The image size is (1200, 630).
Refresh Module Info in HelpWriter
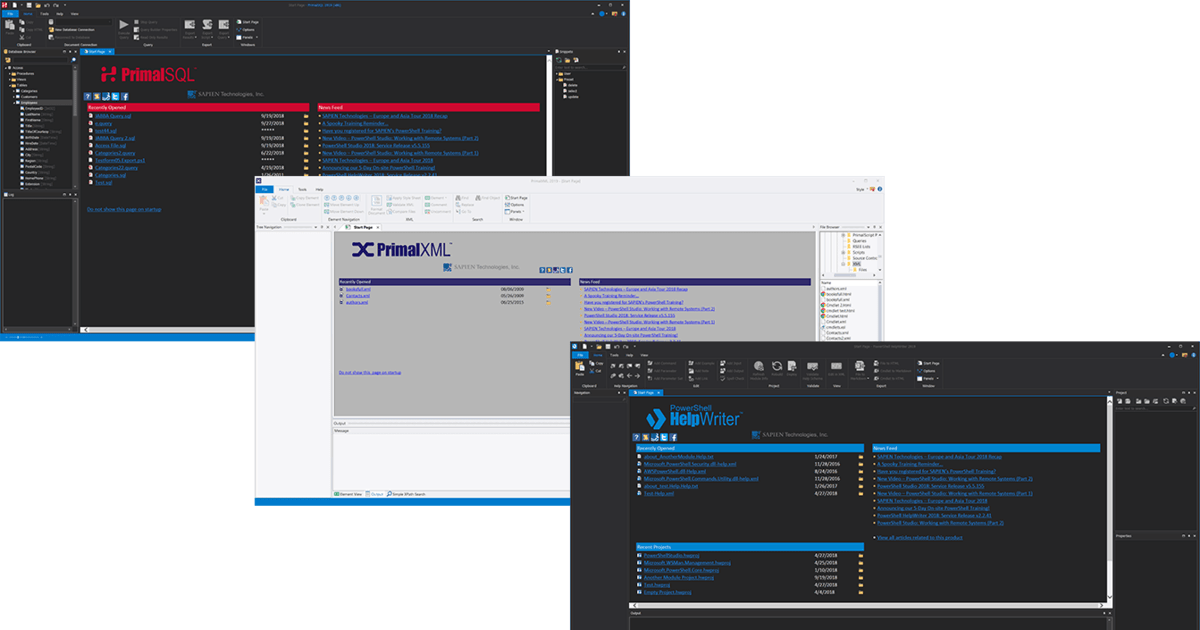tap(758, 369)
